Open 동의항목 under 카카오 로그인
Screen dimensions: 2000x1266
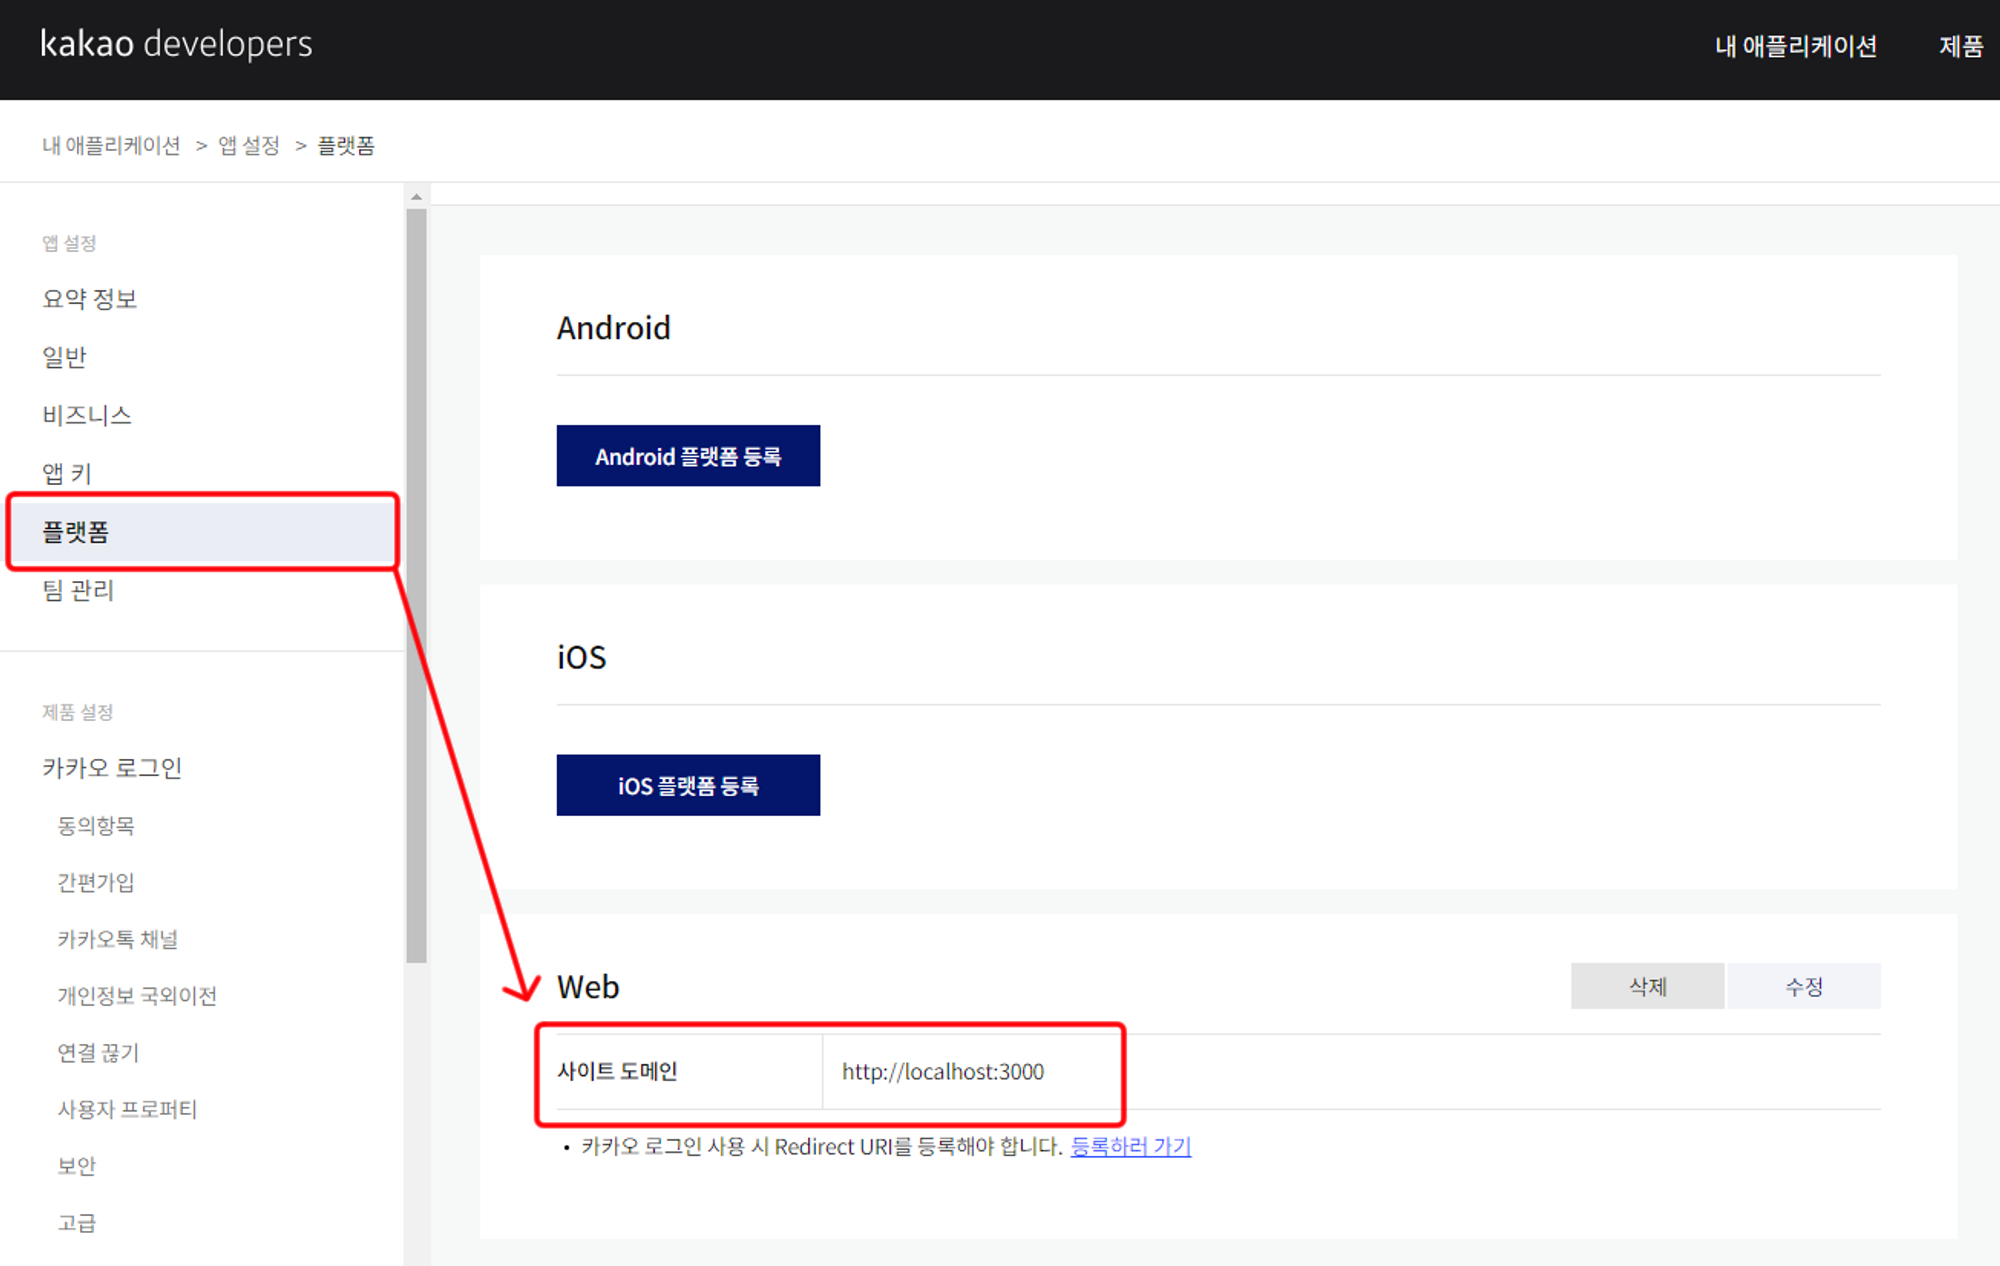click(x=96, y=826)
